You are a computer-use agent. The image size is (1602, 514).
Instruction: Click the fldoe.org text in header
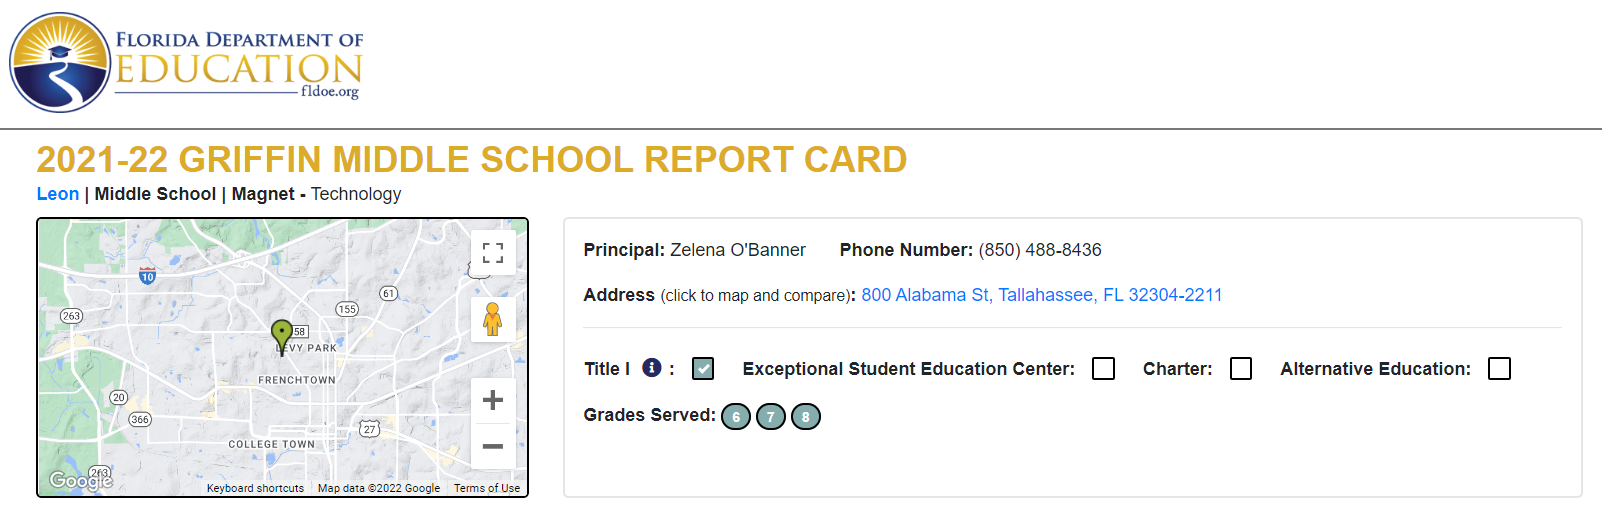click(330, 92)
